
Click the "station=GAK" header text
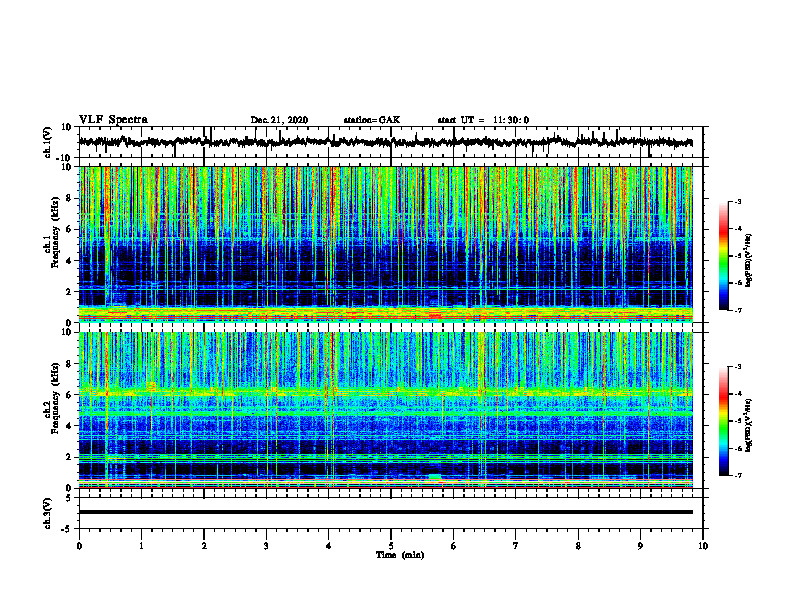(x=372, y=120)
